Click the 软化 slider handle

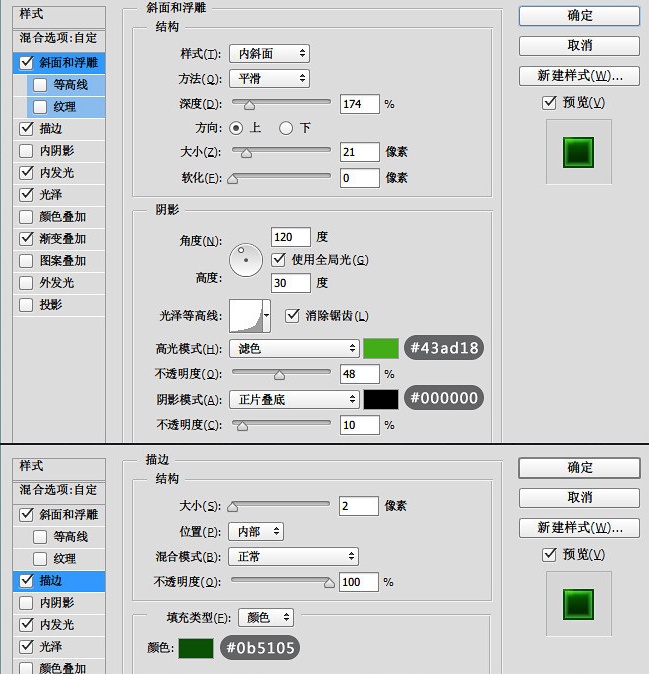tap(233, 179)
